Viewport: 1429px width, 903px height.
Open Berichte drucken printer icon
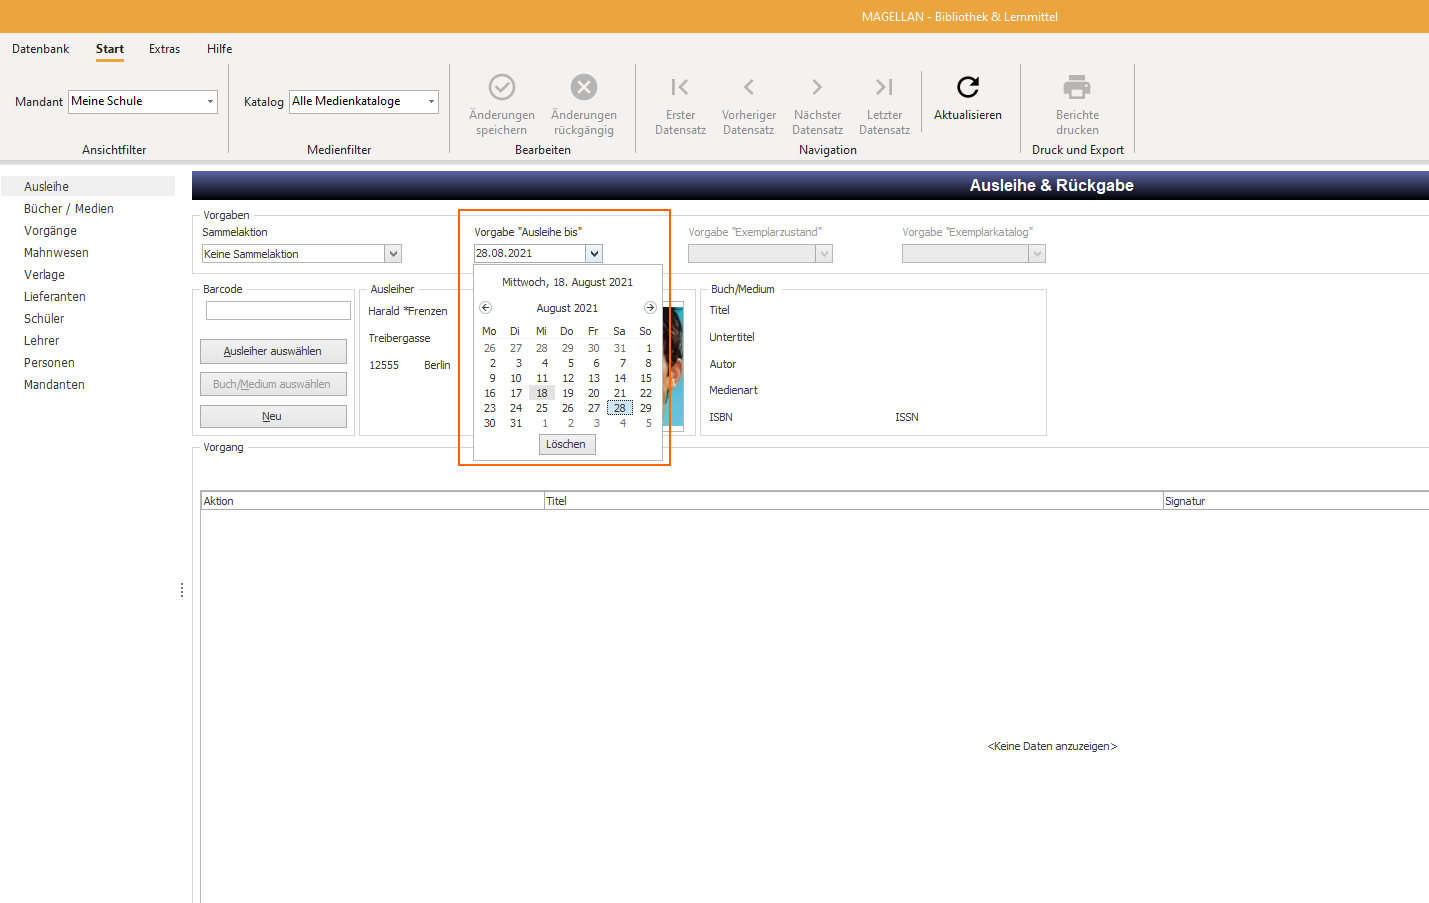(1077, 87)
